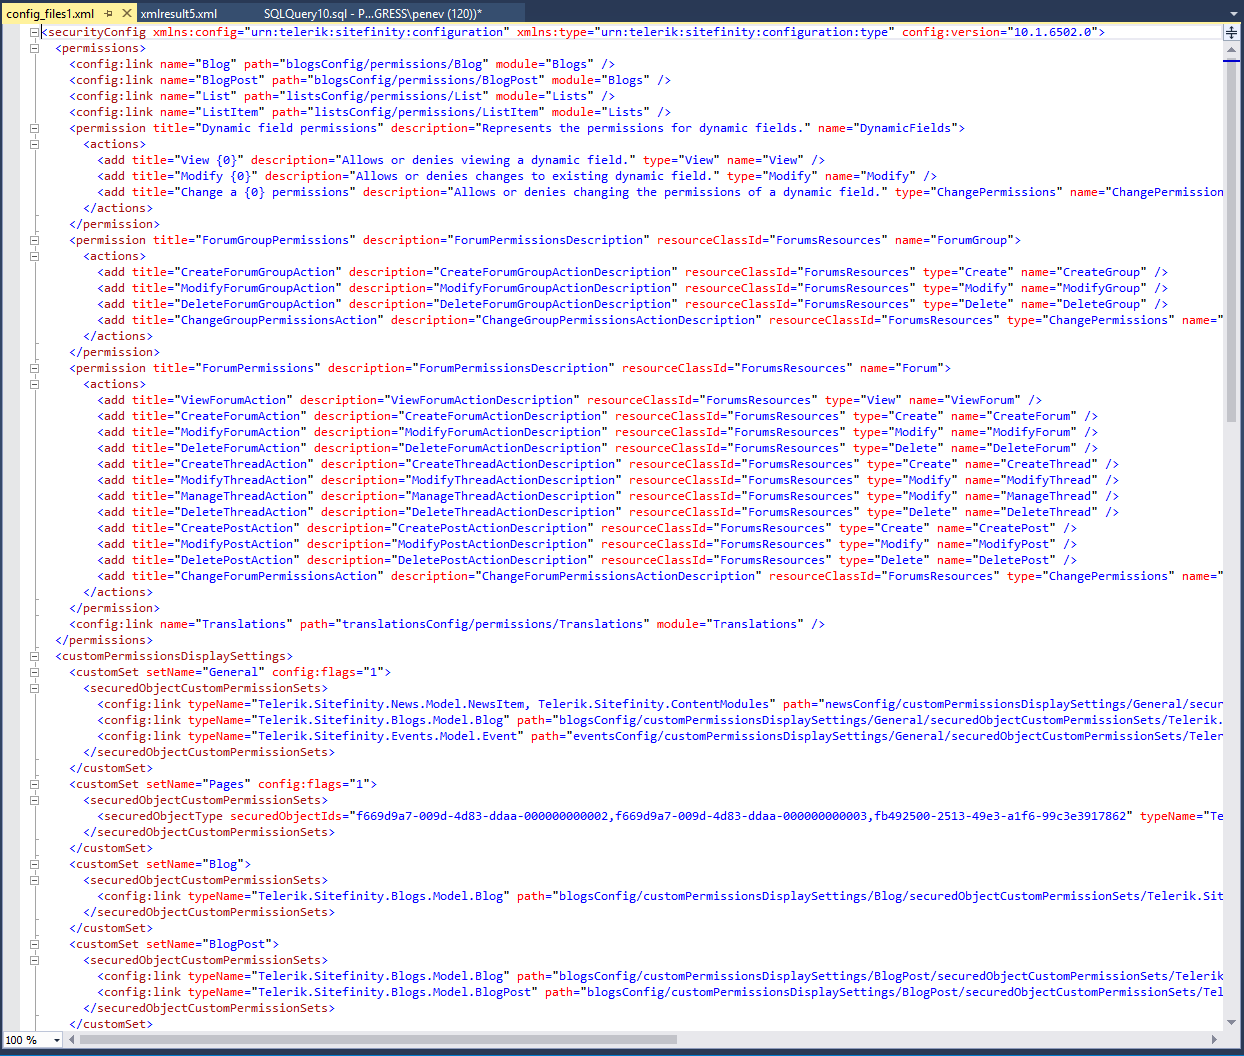Collapse the Pages customSet node

pos(34,784)
